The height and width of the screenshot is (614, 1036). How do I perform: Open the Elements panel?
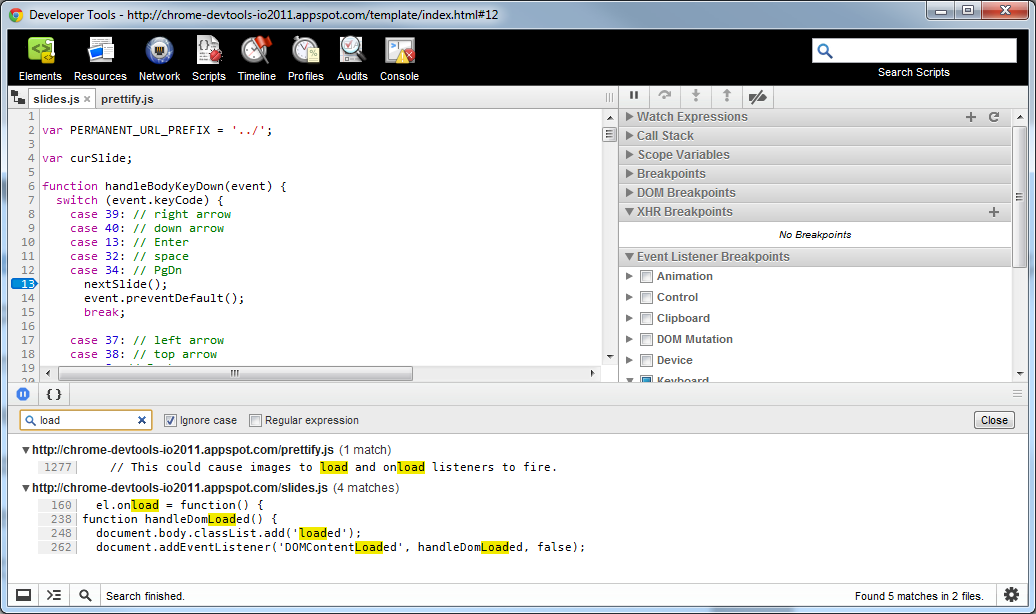40,59
